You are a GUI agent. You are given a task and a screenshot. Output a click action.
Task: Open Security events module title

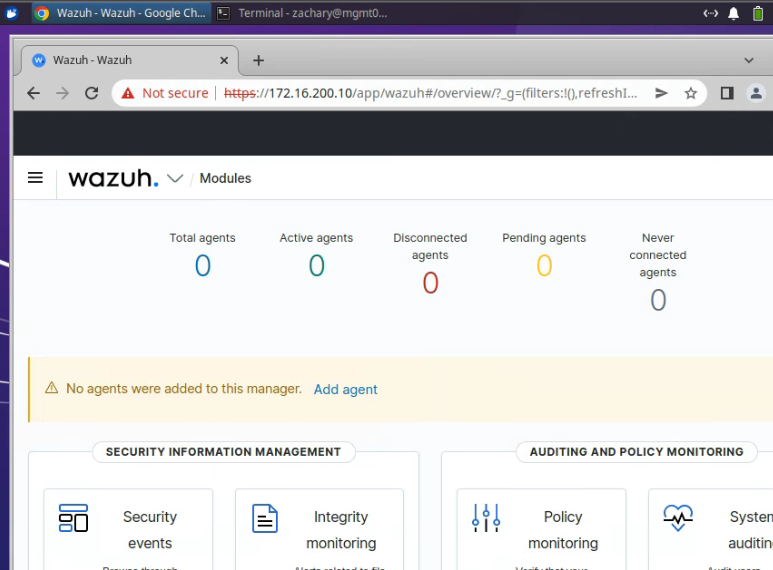(150, 530)
